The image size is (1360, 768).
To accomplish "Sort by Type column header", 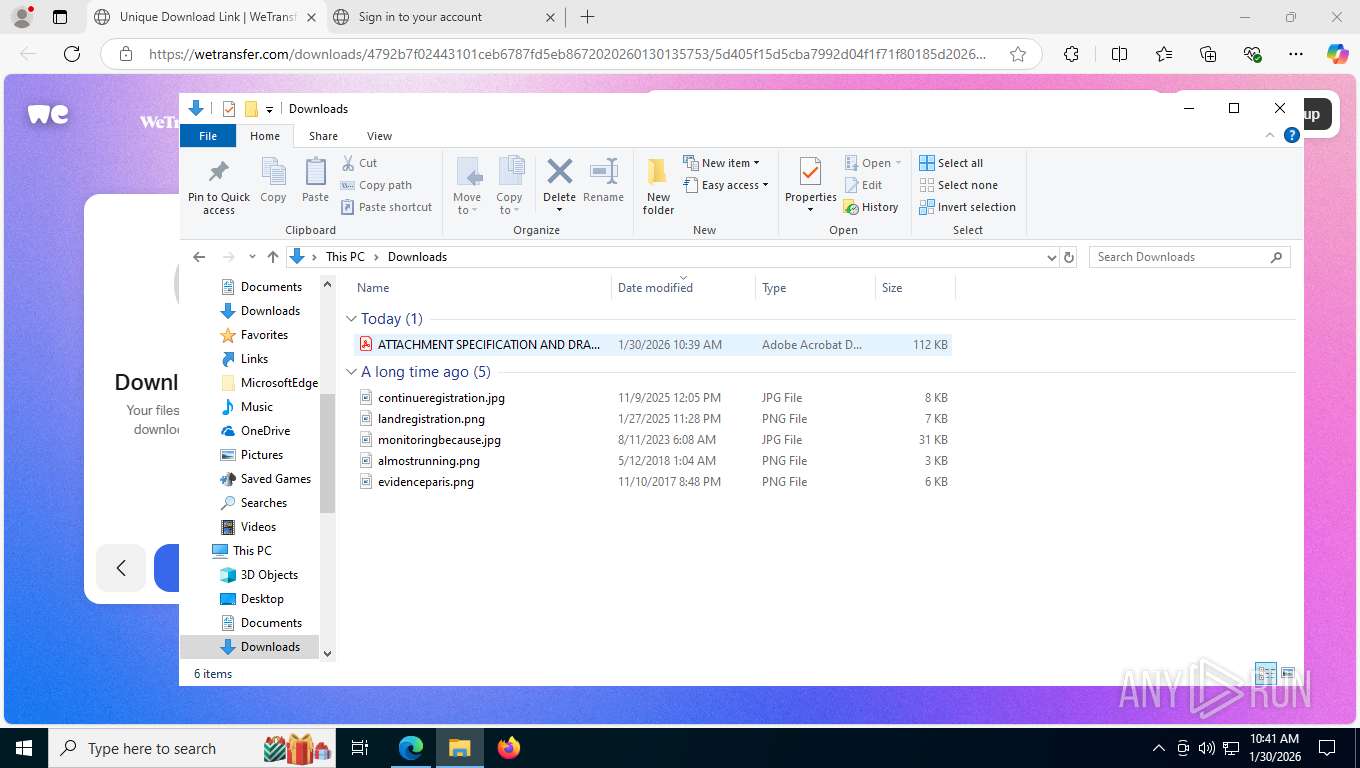I will (x=815, y=288).
